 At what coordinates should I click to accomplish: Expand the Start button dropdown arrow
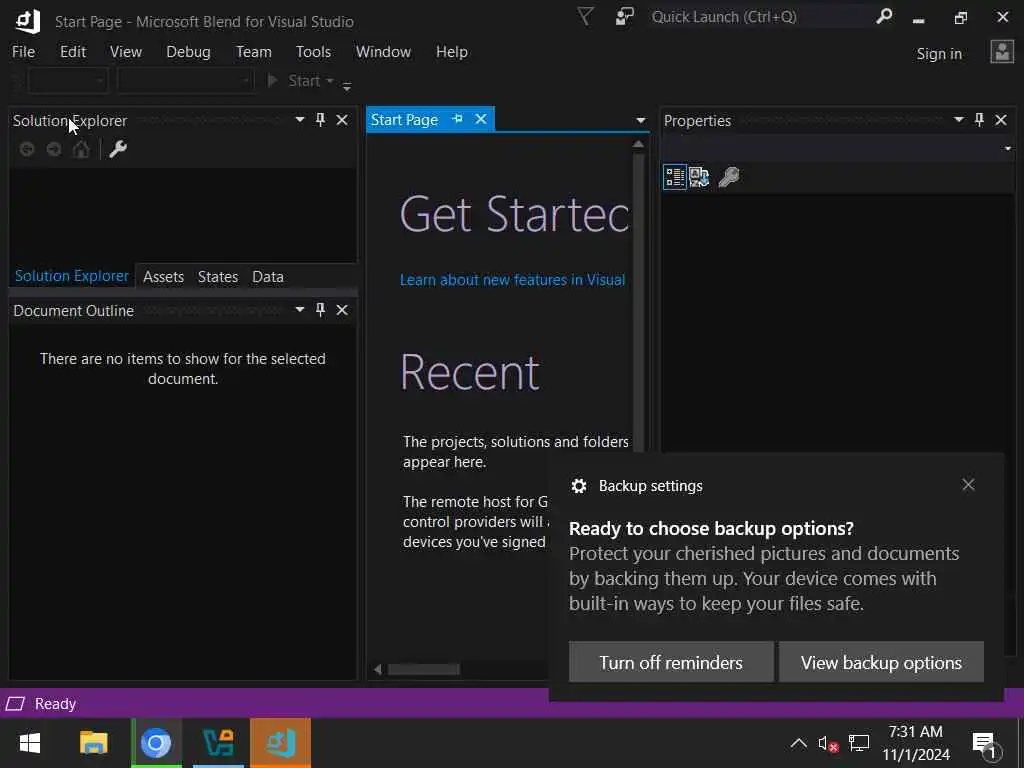tap(329, 81)
